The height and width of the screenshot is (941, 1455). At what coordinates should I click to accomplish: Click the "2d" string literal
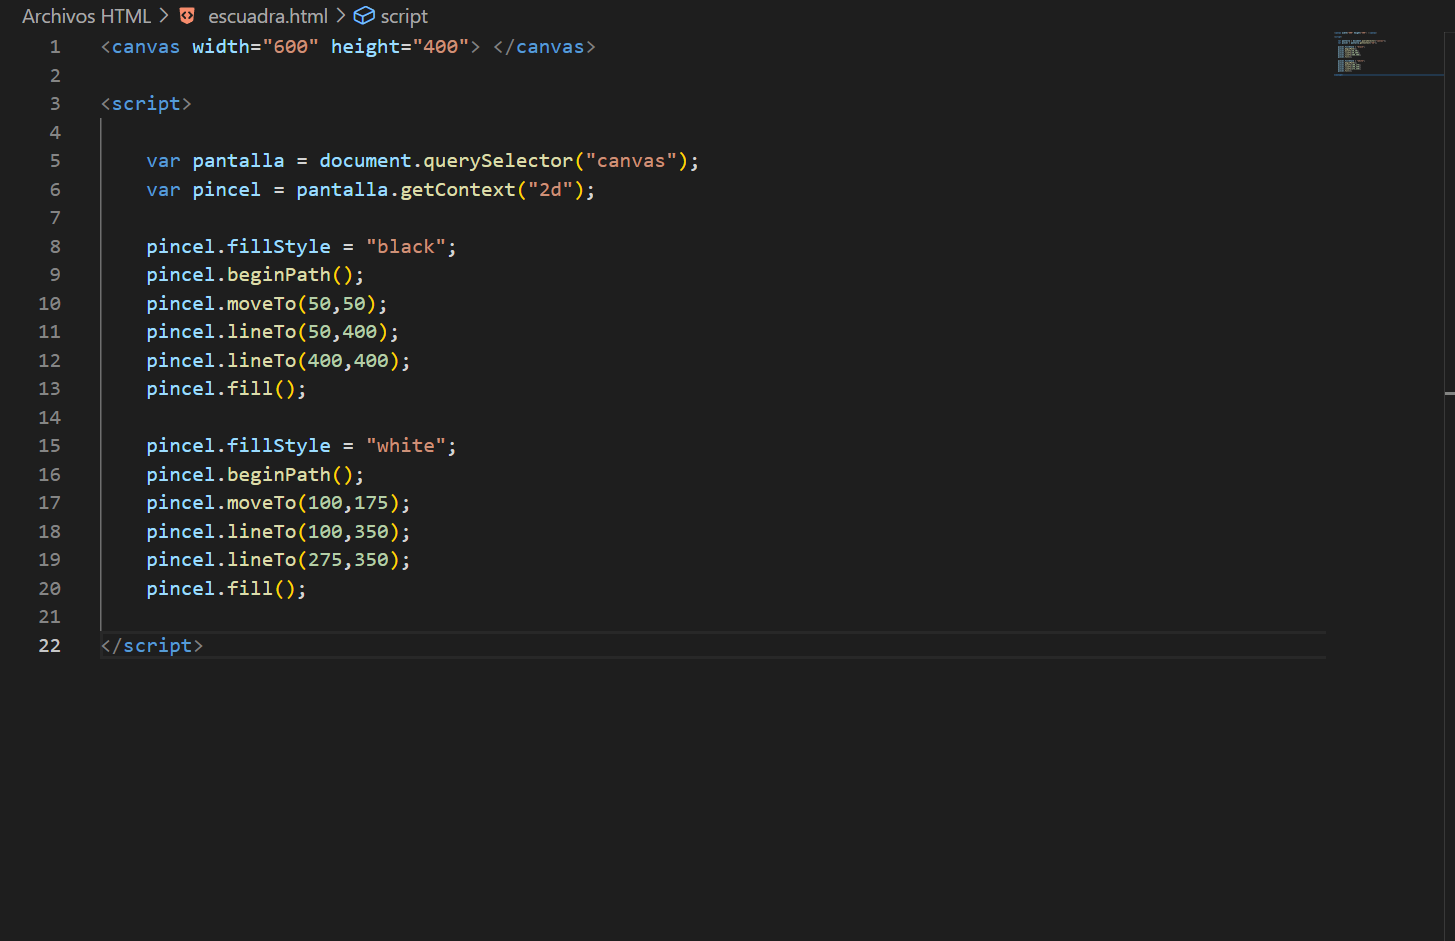pos(550,190)
